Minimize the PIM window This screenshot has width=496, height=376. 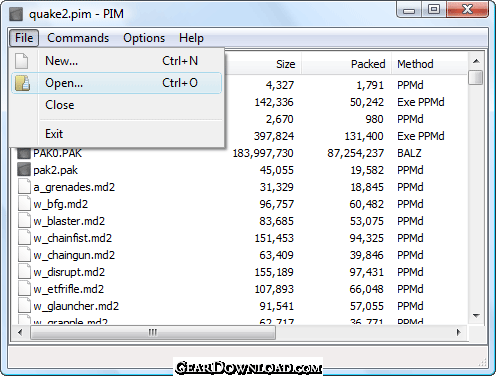(x=409, y=10)
